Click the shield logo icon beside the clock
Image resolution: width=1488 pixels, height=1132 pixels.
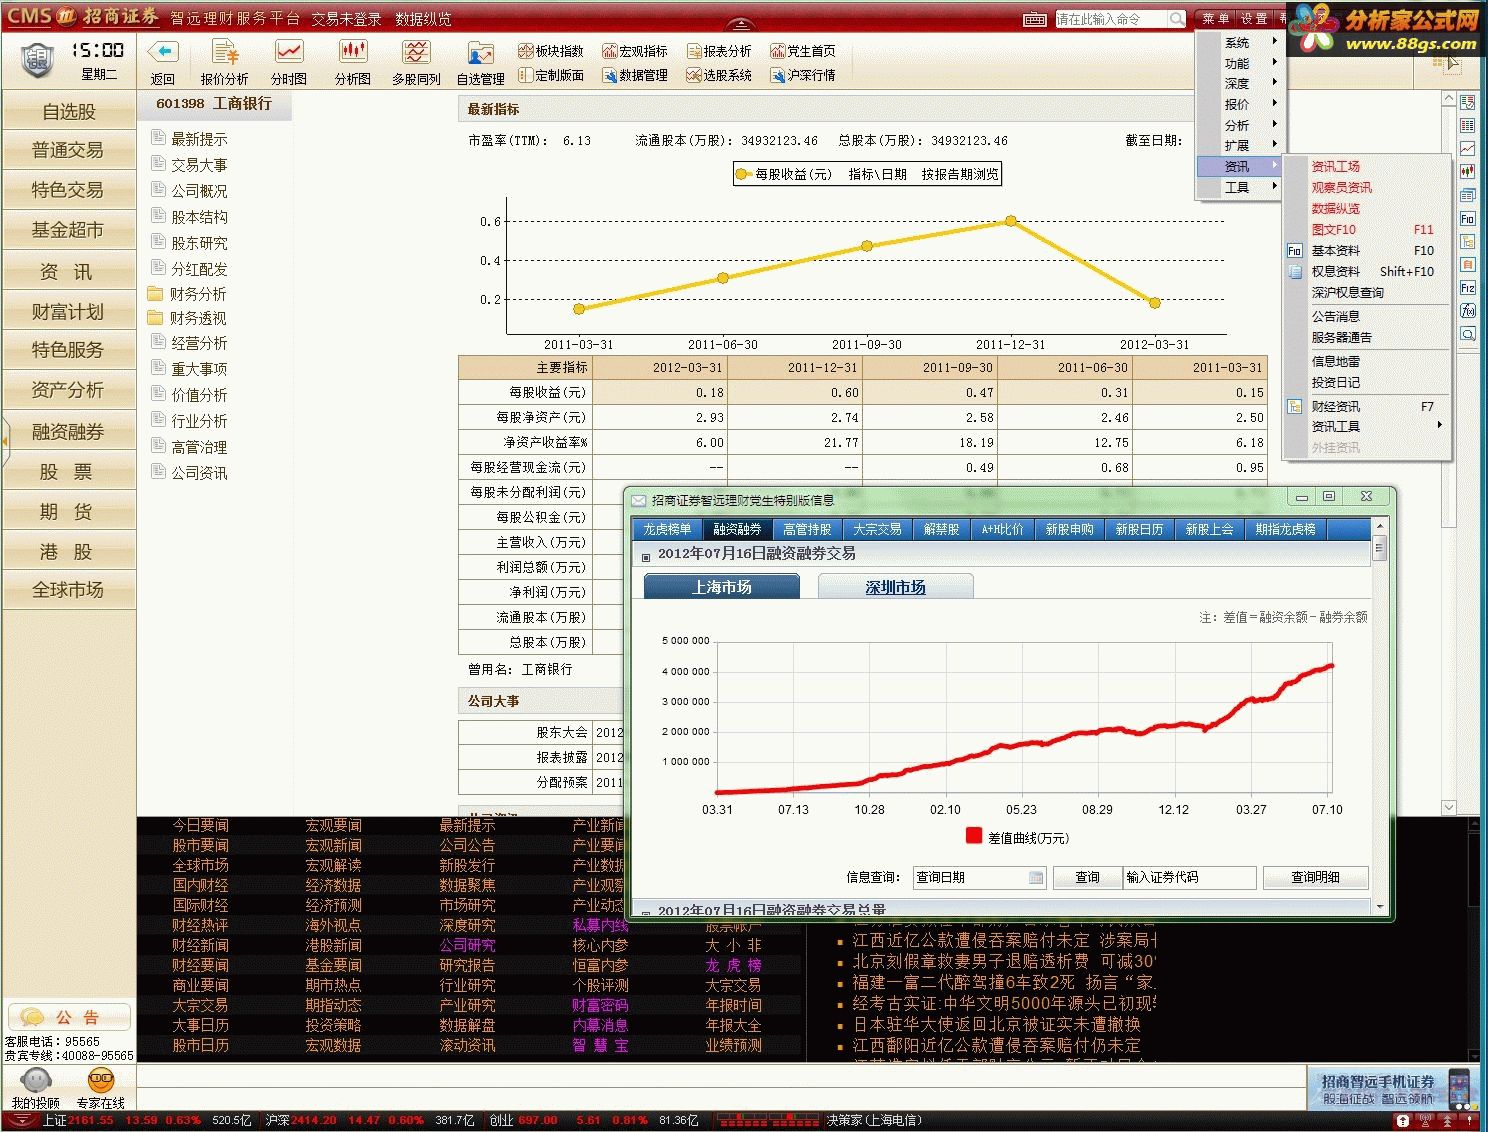point(37,60)
